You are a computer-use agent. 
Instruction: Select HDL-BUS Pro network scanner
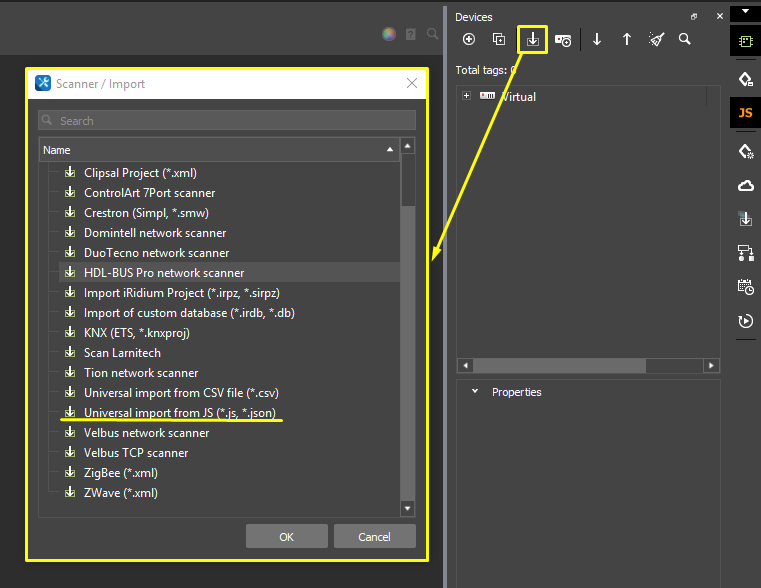(164, 273)
